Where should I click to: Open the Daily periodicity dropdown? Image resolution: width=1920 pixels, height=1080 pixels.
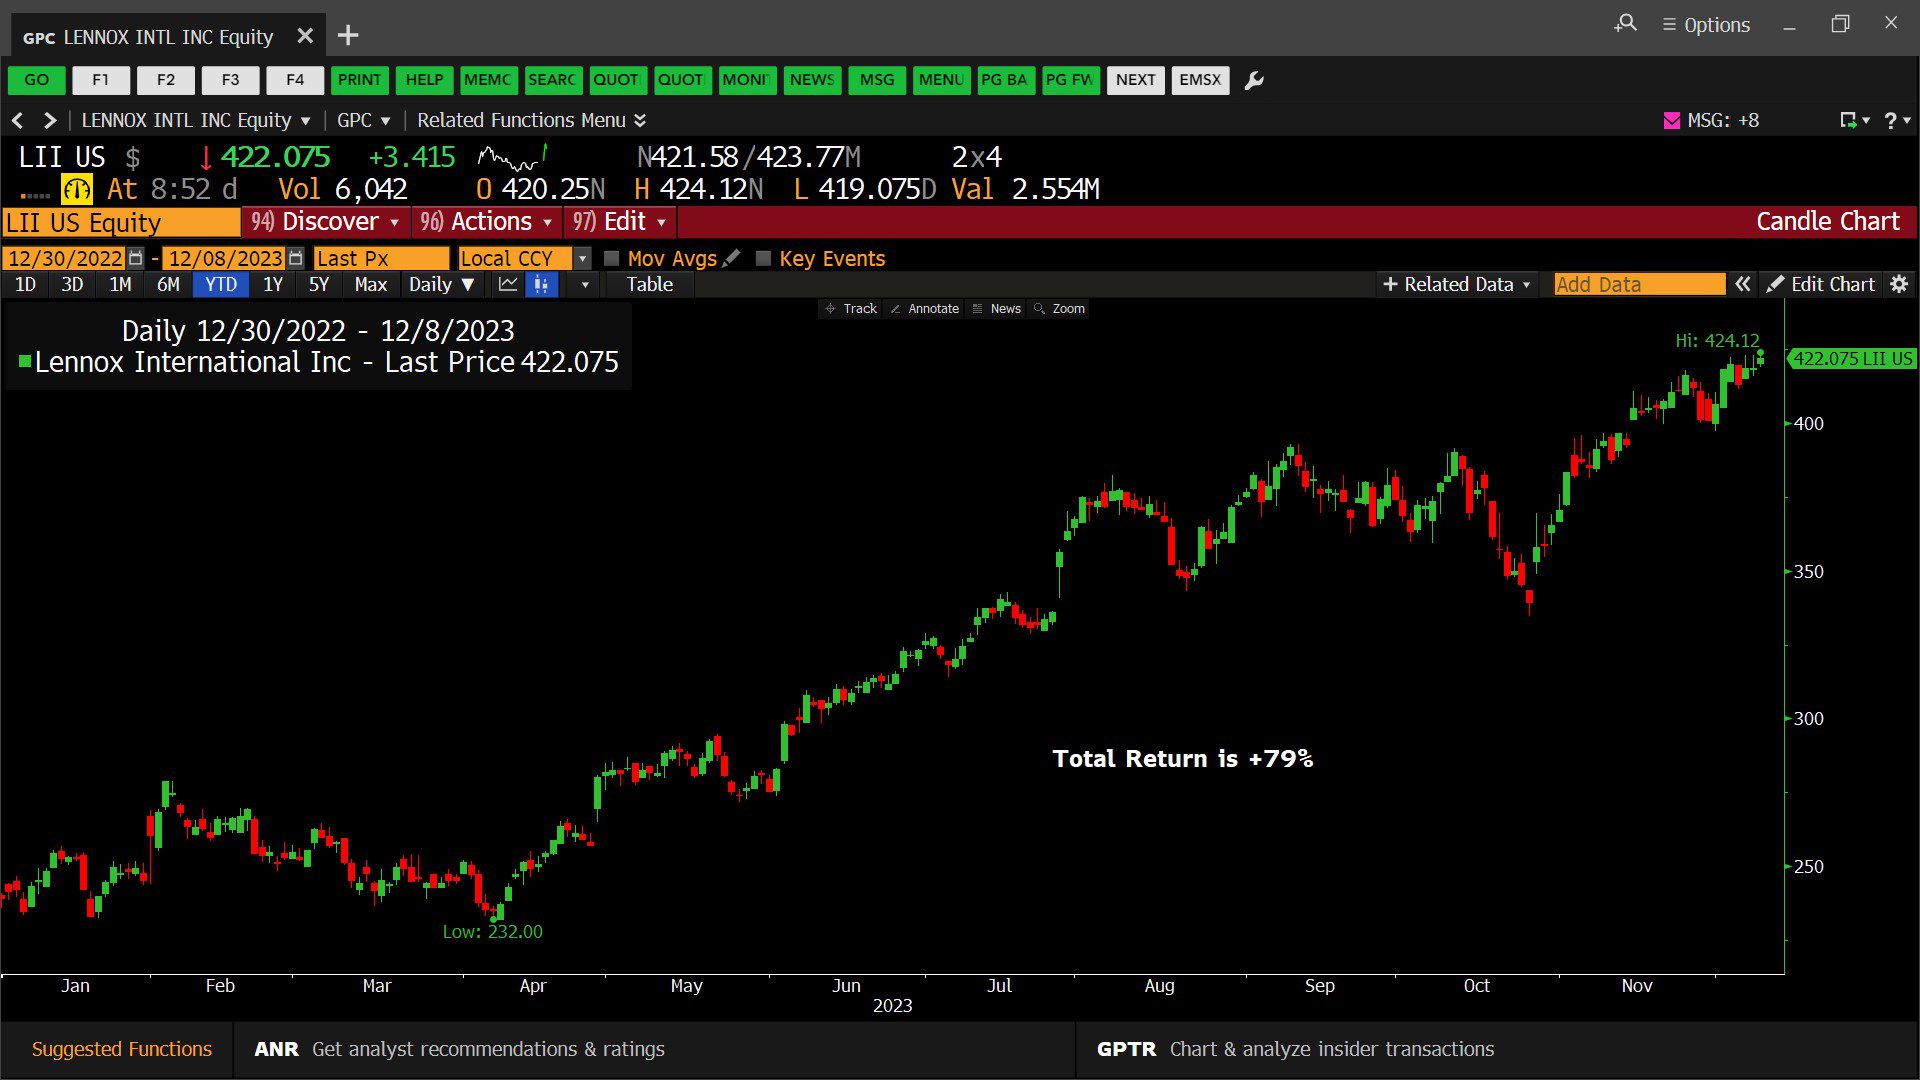click(441, 284)
